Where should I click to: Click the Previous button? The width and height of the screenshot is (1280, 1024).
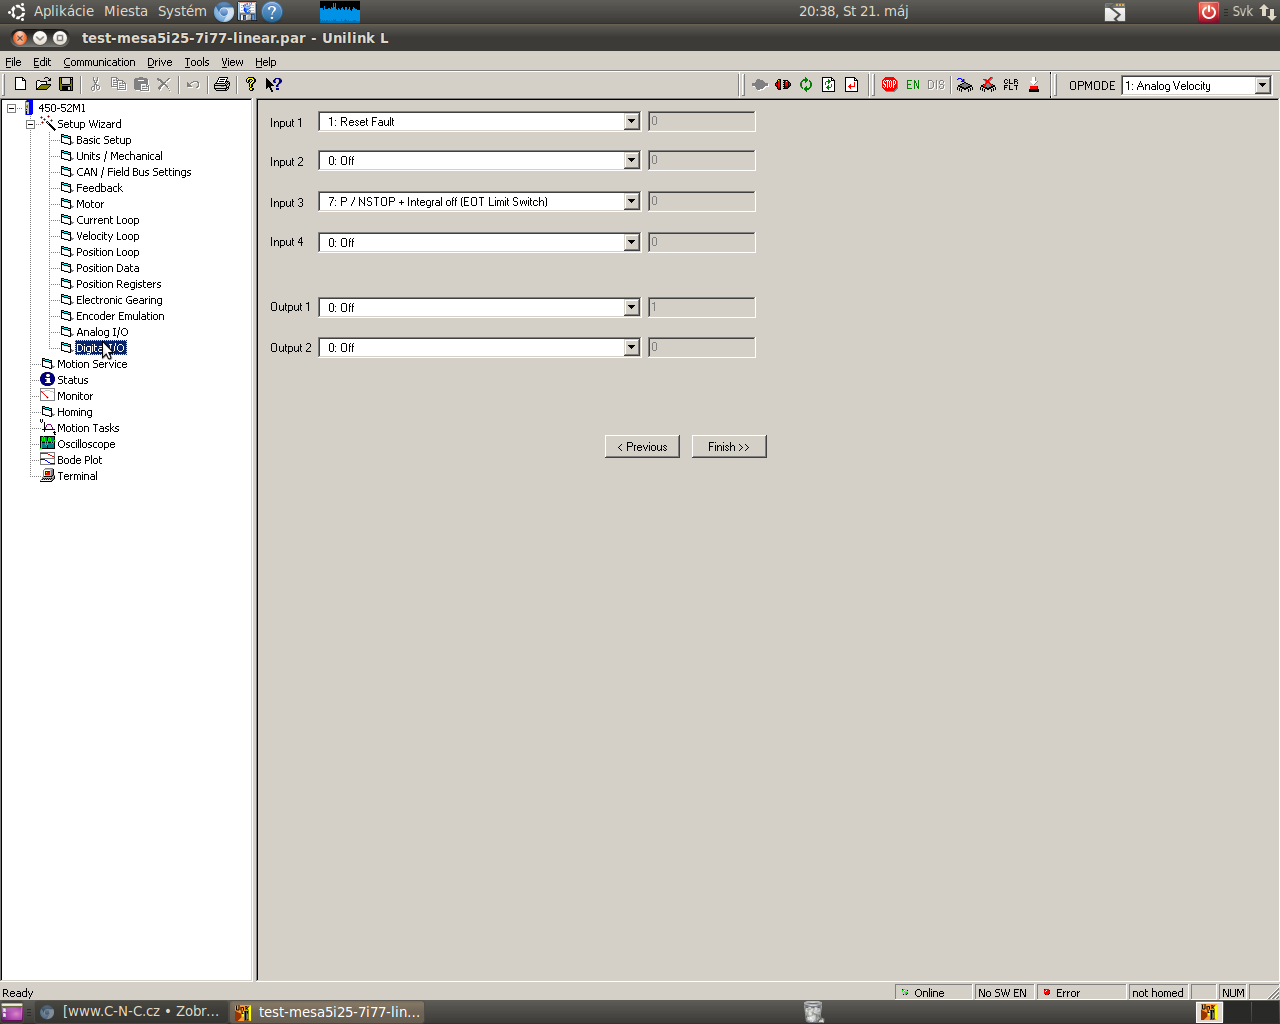point(642,447)
